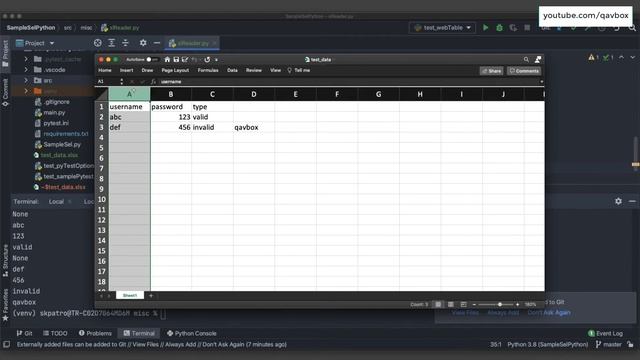Click the Excel Home house icon
Image resolution: width=640 pixels, height=360 pixels.
(167, 60)
